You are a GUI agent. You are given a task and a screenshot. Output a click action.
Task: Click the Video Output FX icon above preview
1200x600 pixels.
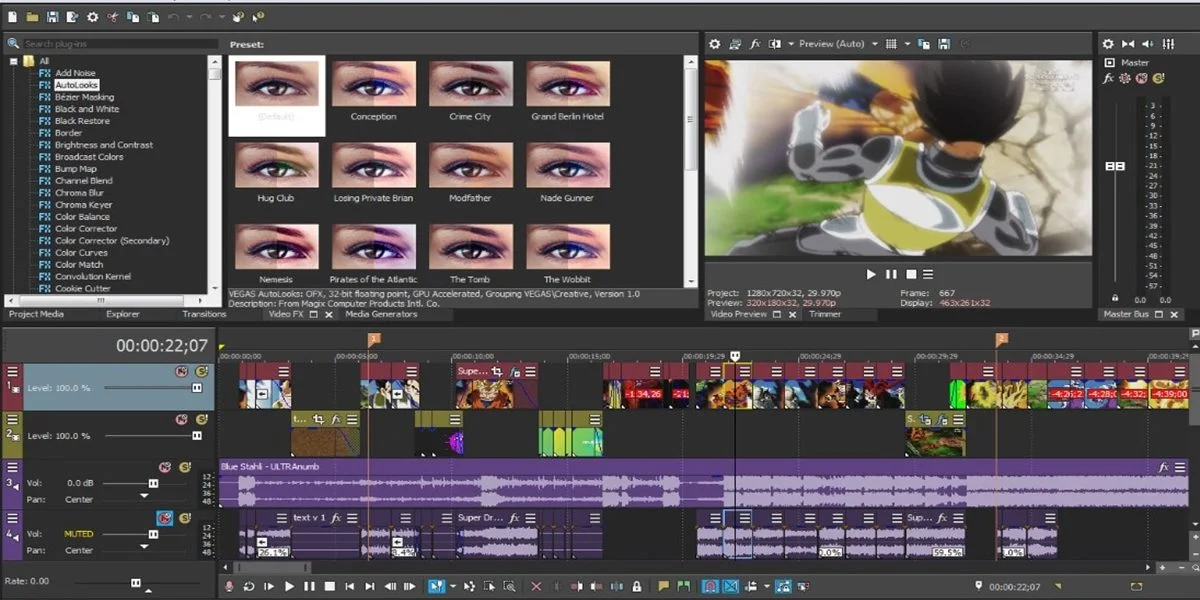[756, 44]
